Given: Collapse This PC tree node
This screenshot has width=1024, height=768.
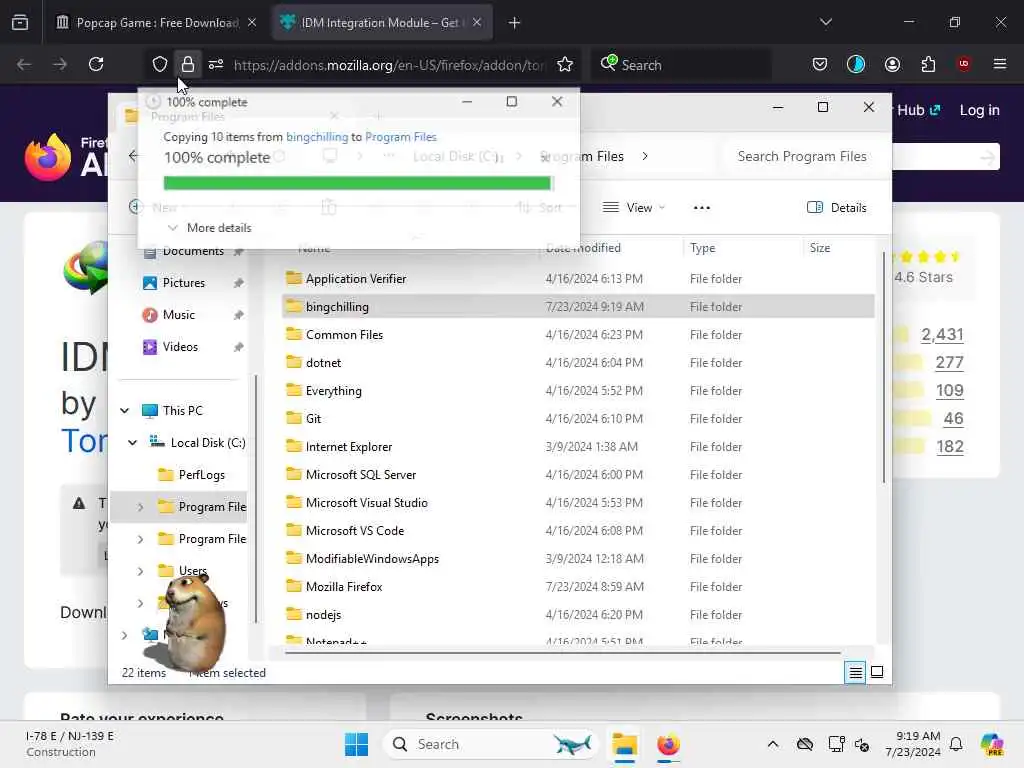Looking at the screenshot, I should (x=124, y=411).
